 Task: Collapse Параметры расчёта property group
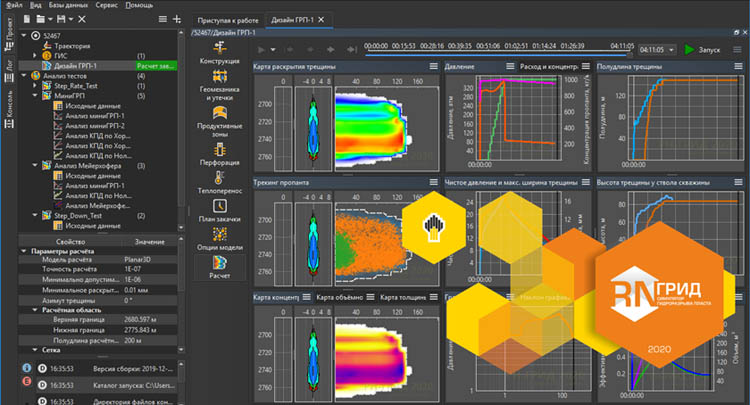click(x=23, y=251)
